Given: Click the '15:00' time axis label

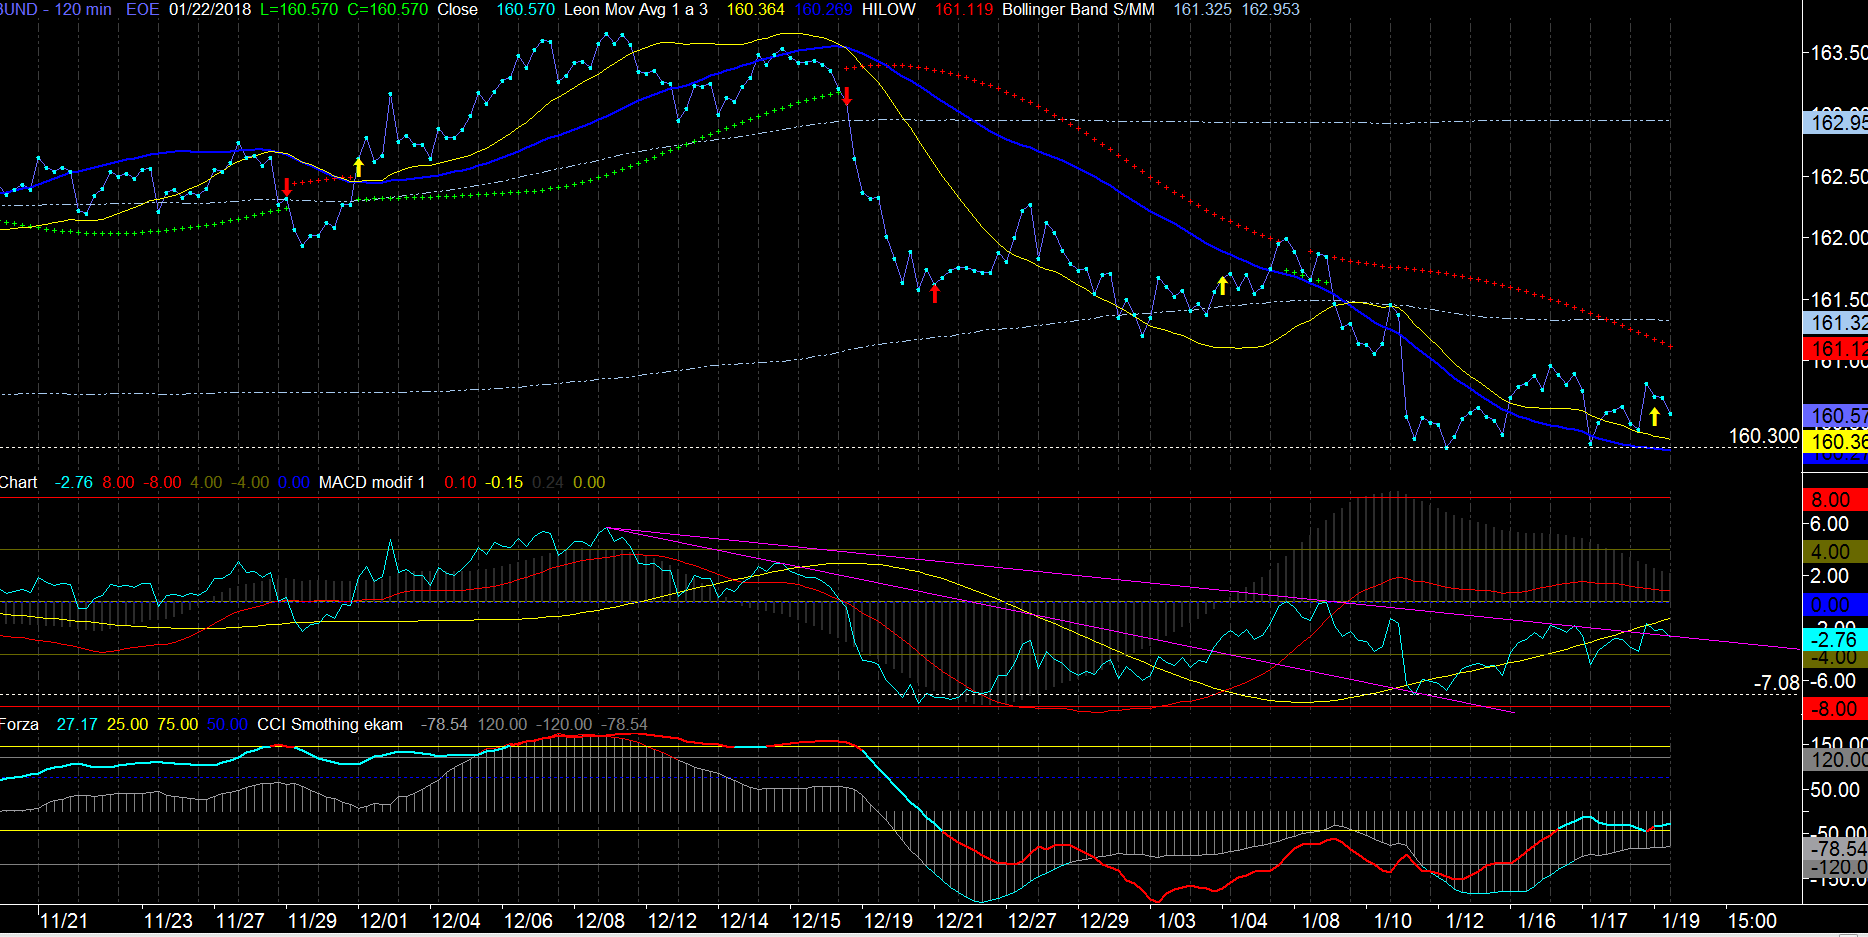Looking at the screenshot, I should [1752, 920].
